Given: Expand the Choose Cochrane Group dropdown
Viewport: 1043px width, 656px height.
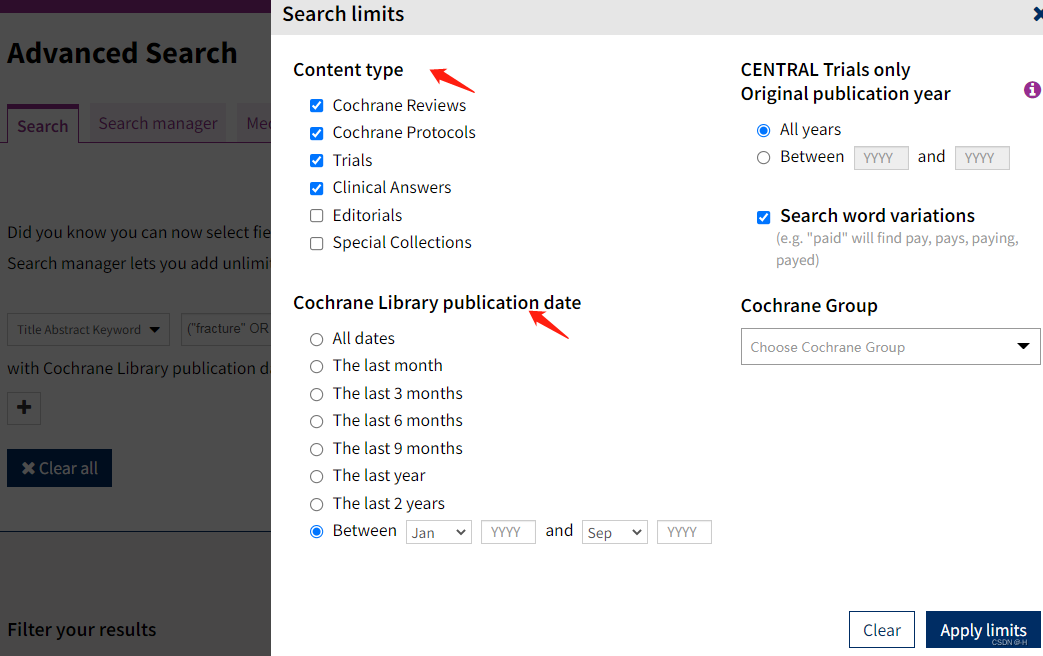Looking at the screenshot, I should [891, 347].
